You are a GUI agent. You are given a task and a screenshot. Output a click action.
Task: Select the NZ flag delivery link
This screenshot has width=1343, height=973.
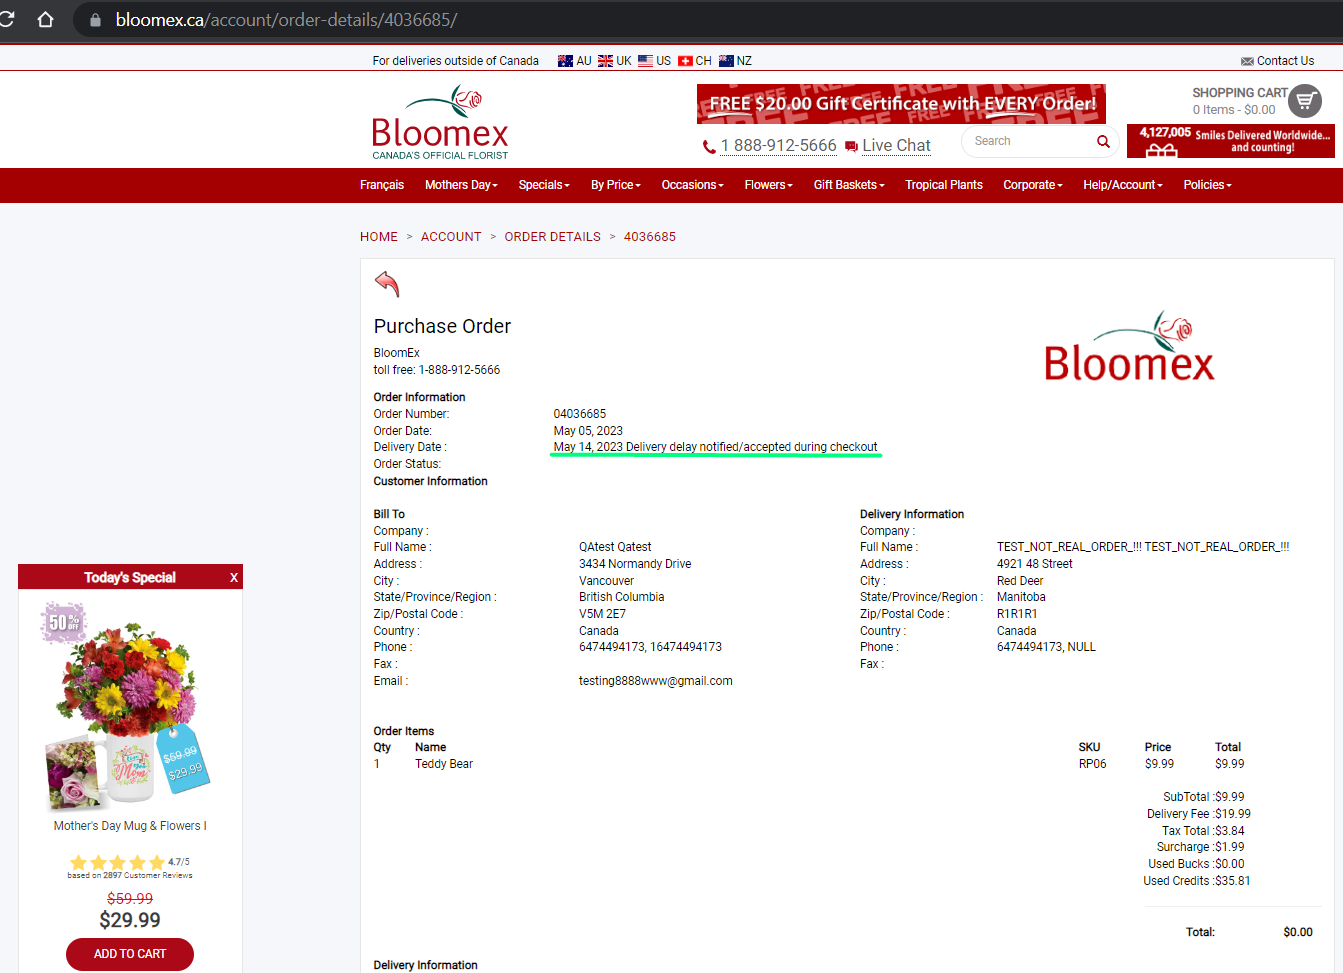736,61
